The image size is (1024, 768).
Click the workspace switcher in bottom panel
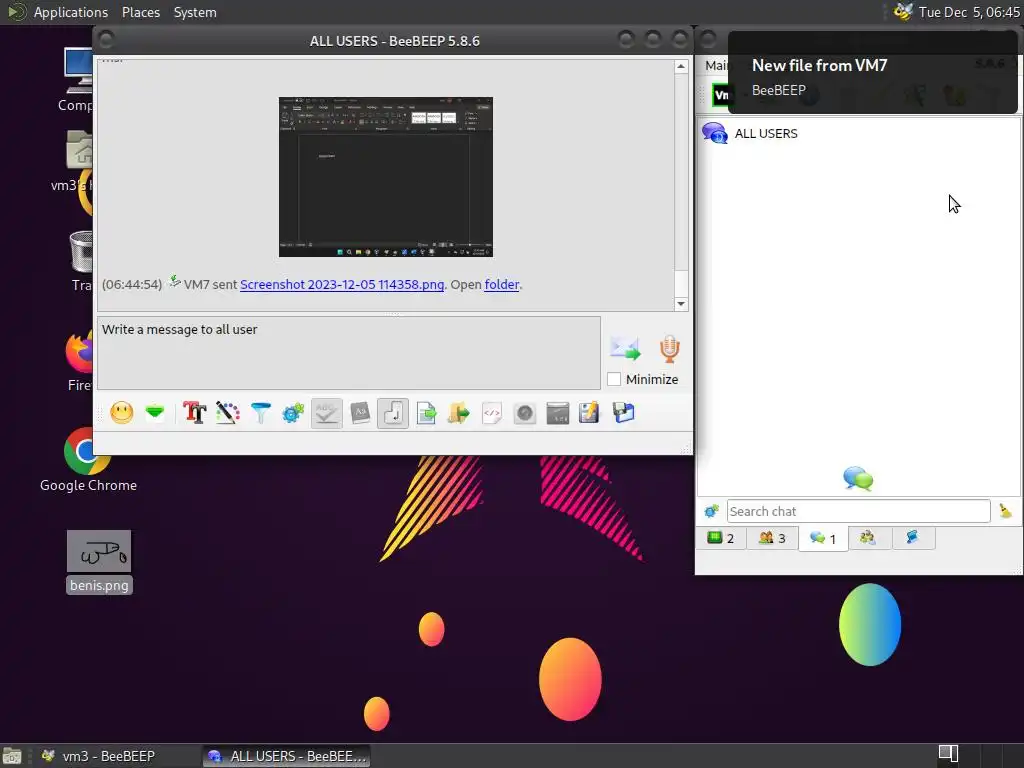pyautogui.click(x=948, y=754)
